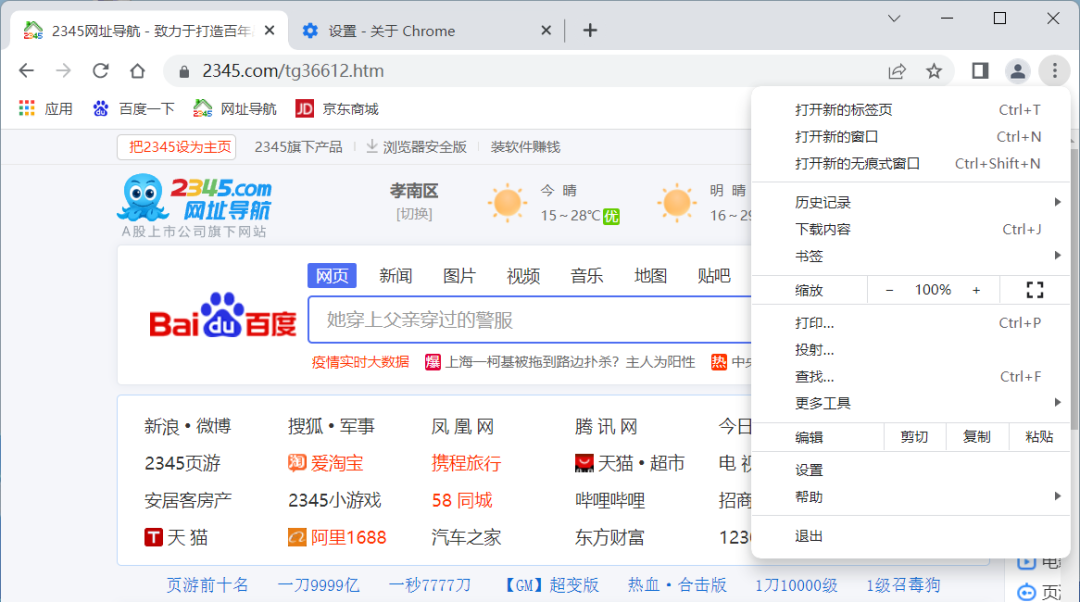This screenshot has width=1080, height=602.
Task: Open 装软件赚钱 link
Action: [x=525, y=147]
